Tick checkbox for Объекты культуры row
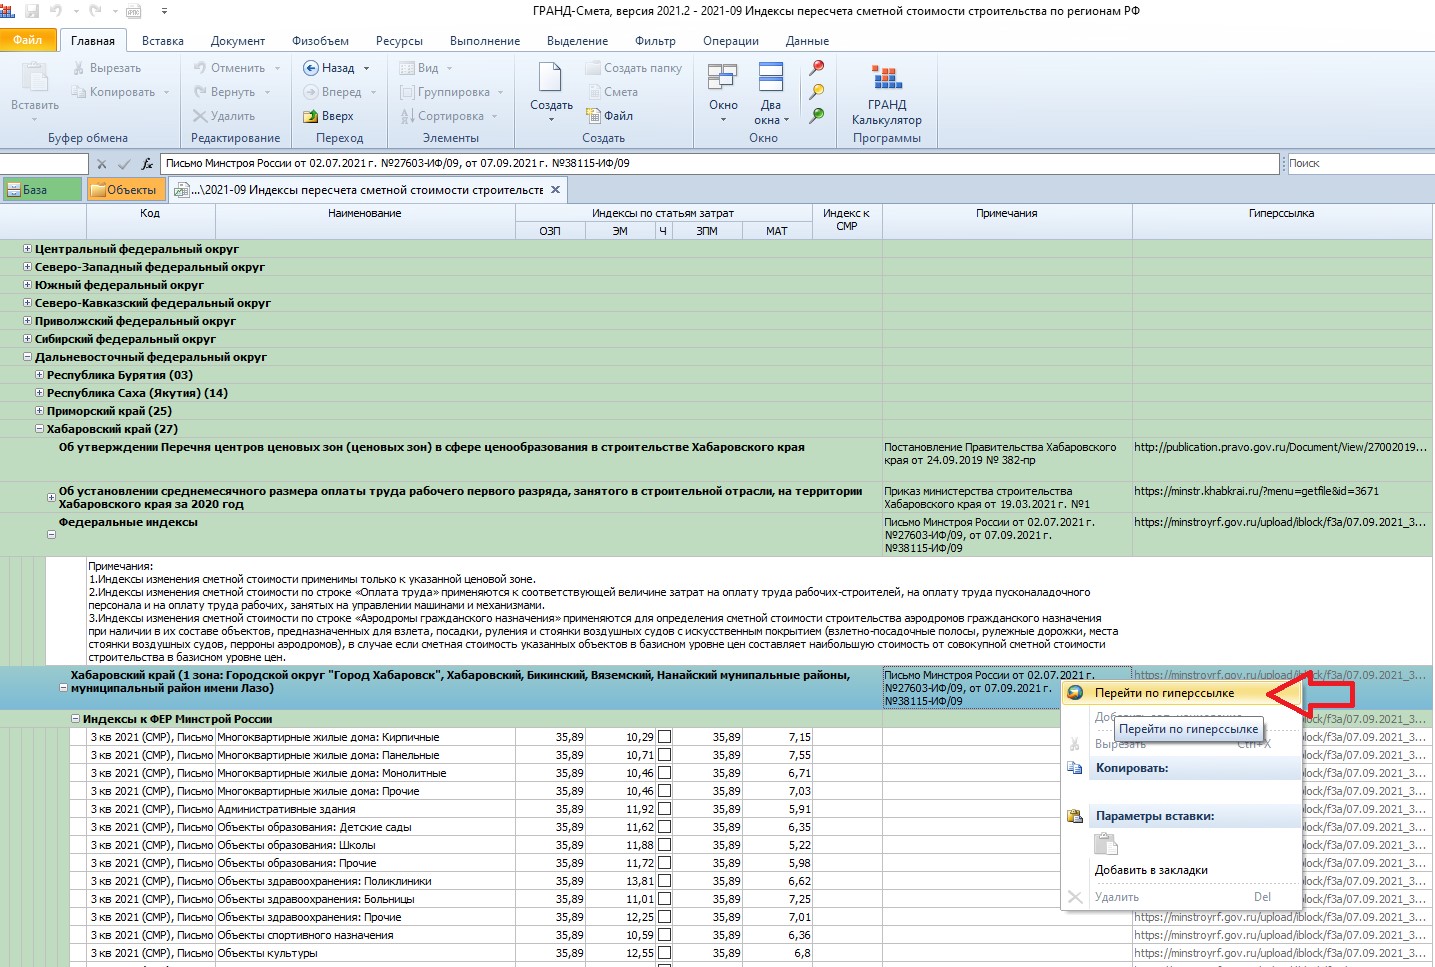1435x967 pixels. (664, 953)
